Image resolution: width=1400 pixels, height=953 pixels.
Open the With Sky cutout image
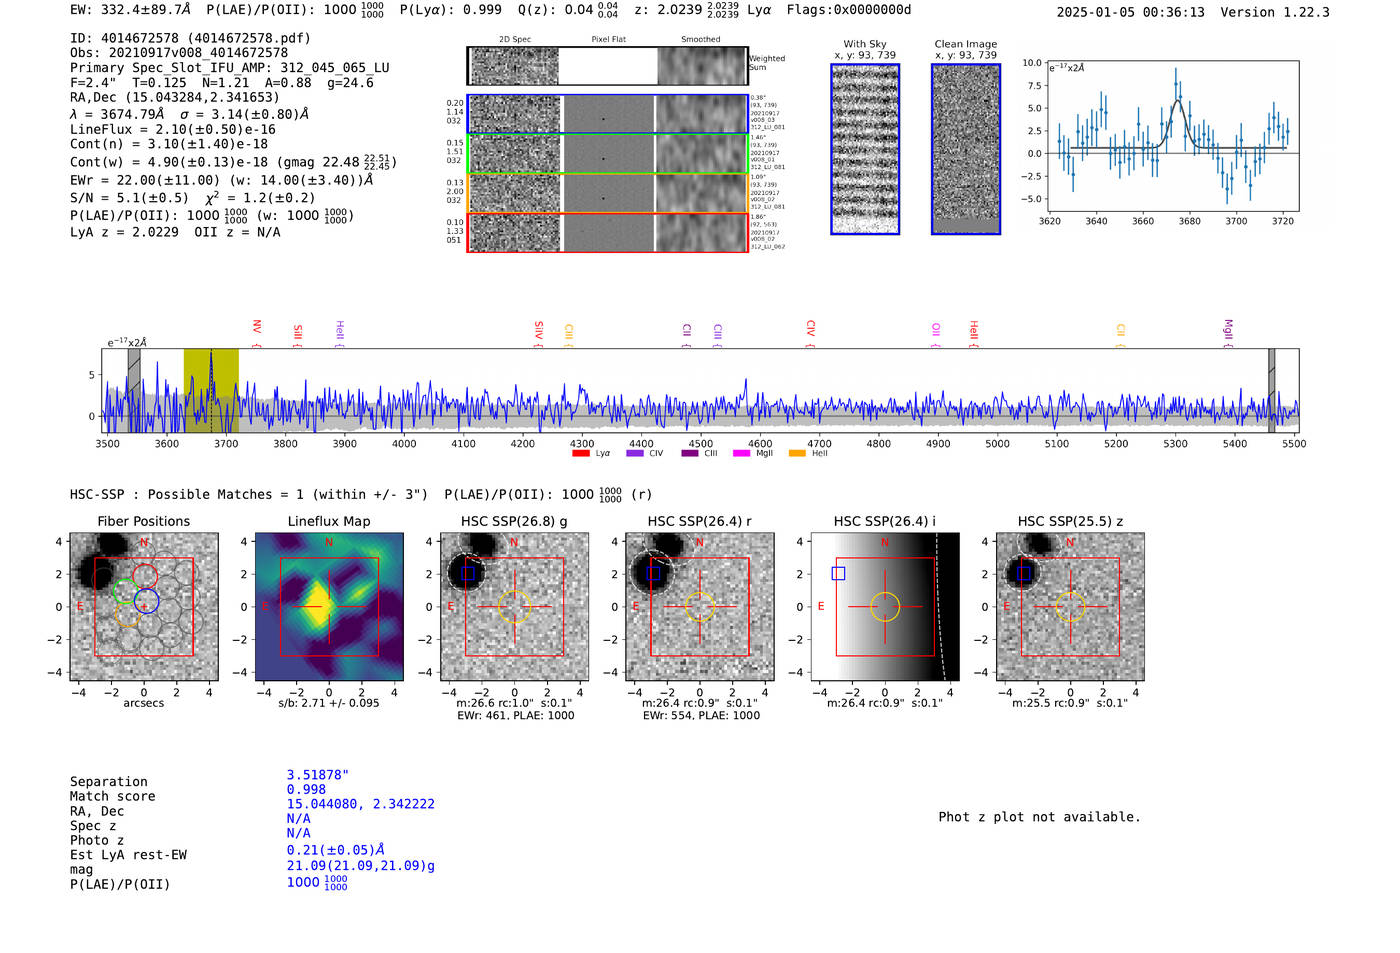865,149
